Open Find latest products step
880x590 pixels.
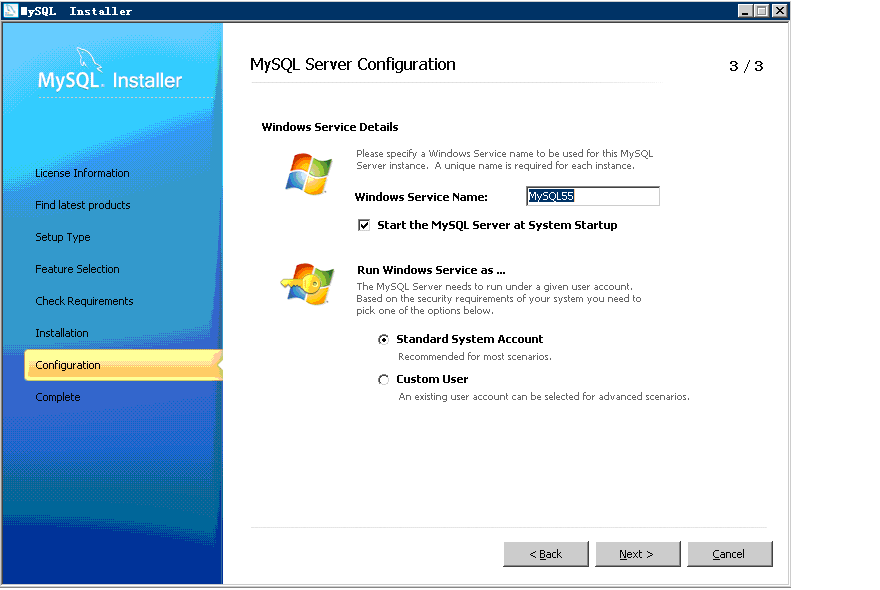tap(82, 205)
